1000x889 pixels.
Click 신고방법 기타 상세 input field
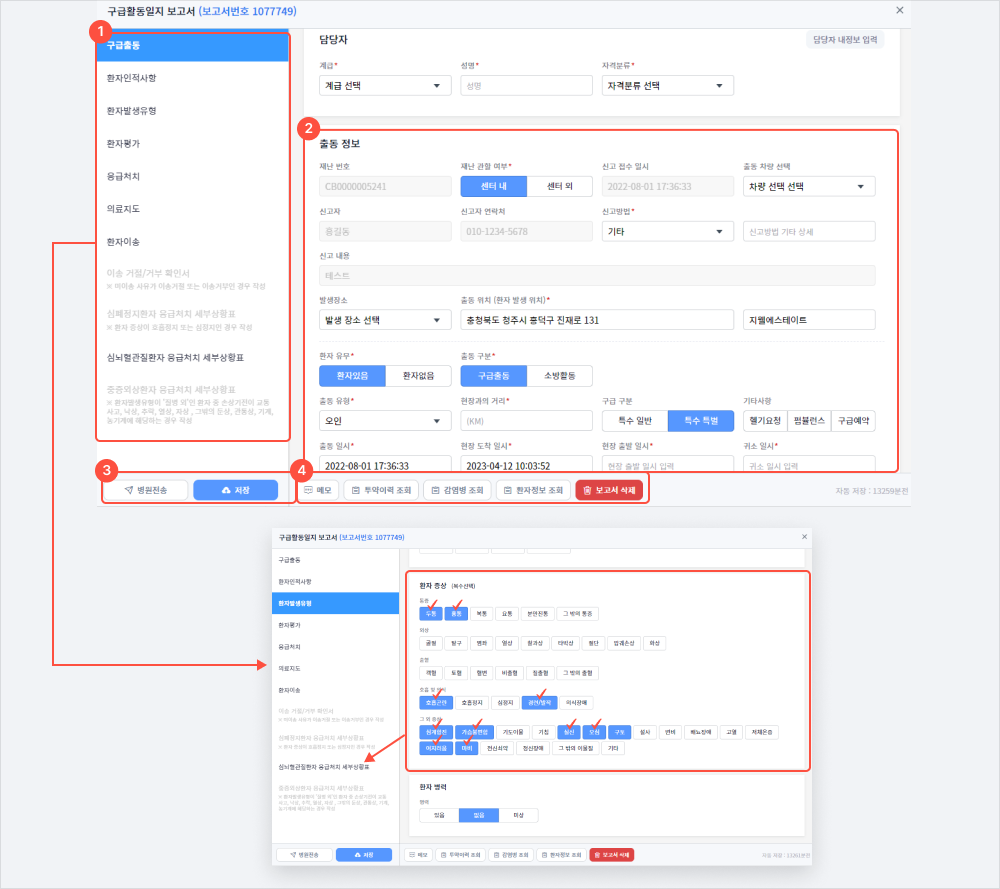809,231
